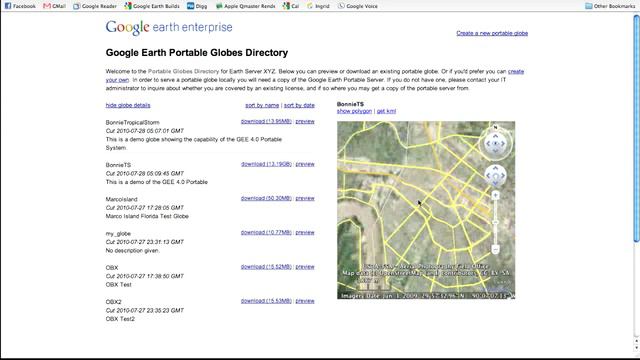Click the look-up arrow on the compass ring
The height and width of the screenshot is (360, 640).
point(495,136)
